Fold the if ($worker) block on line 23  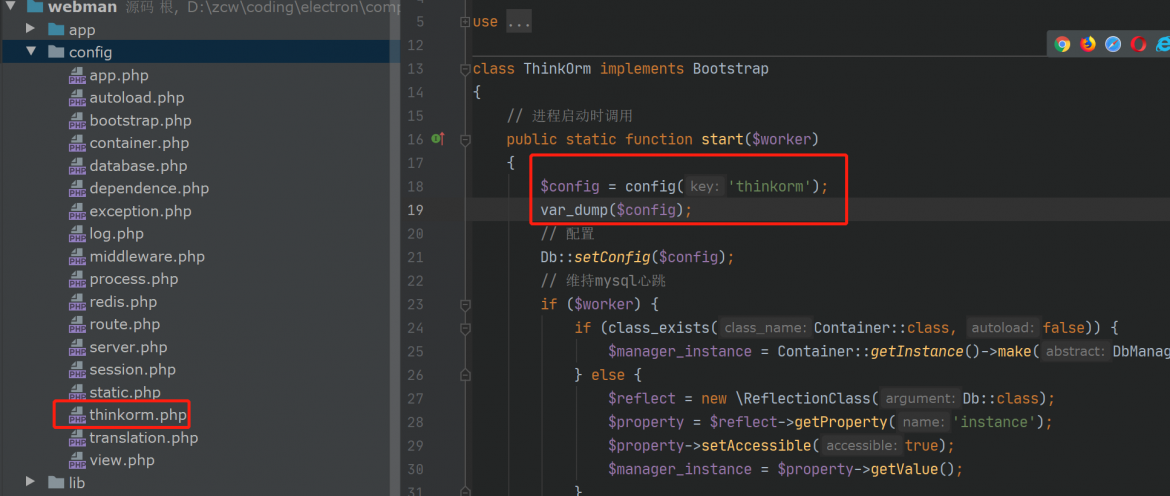[466, 304]
